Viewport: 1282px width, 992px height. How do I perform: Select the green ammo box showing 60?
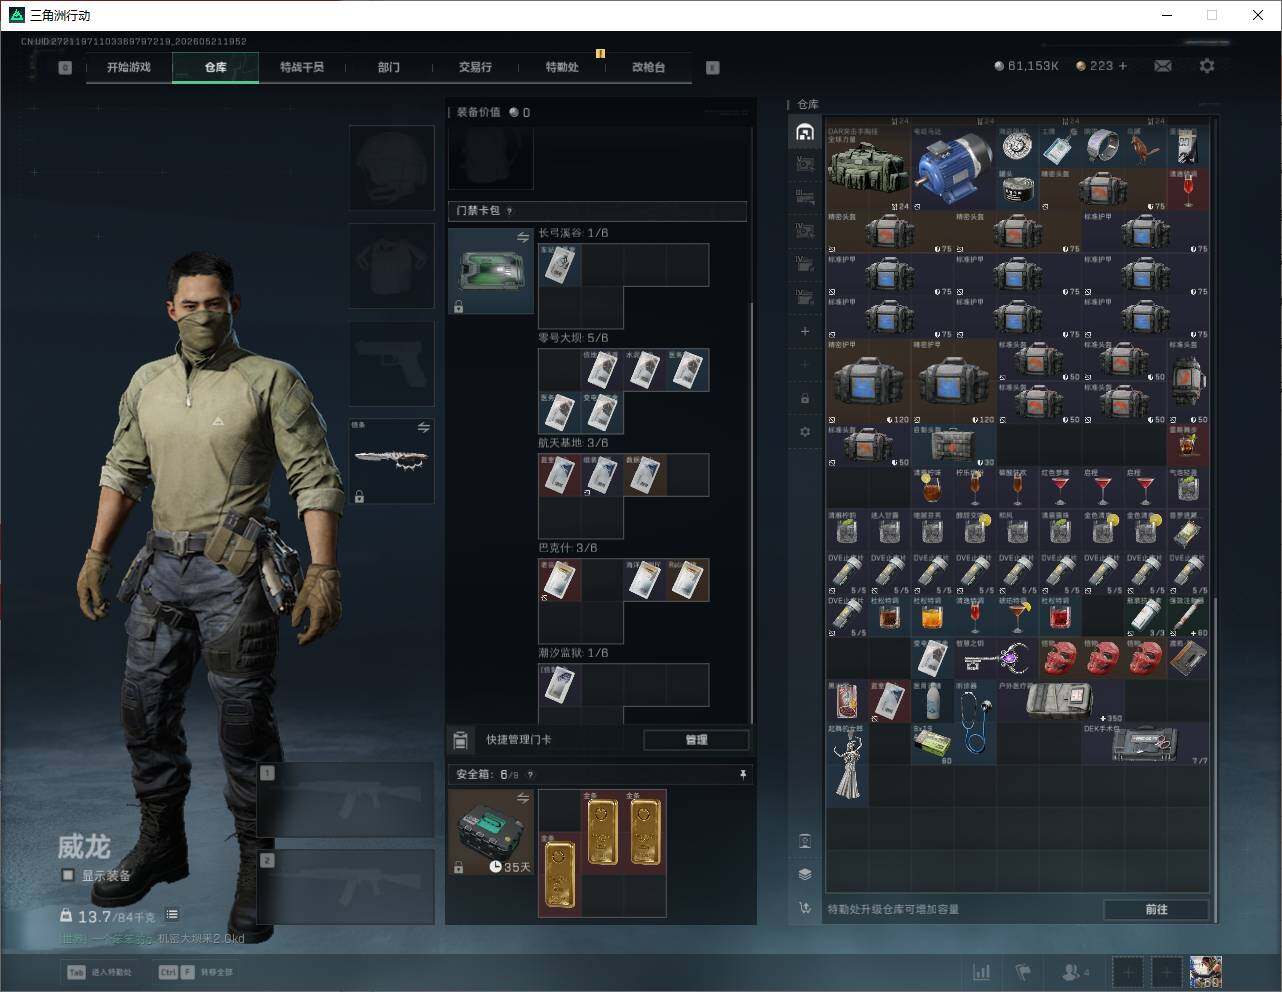933,744
